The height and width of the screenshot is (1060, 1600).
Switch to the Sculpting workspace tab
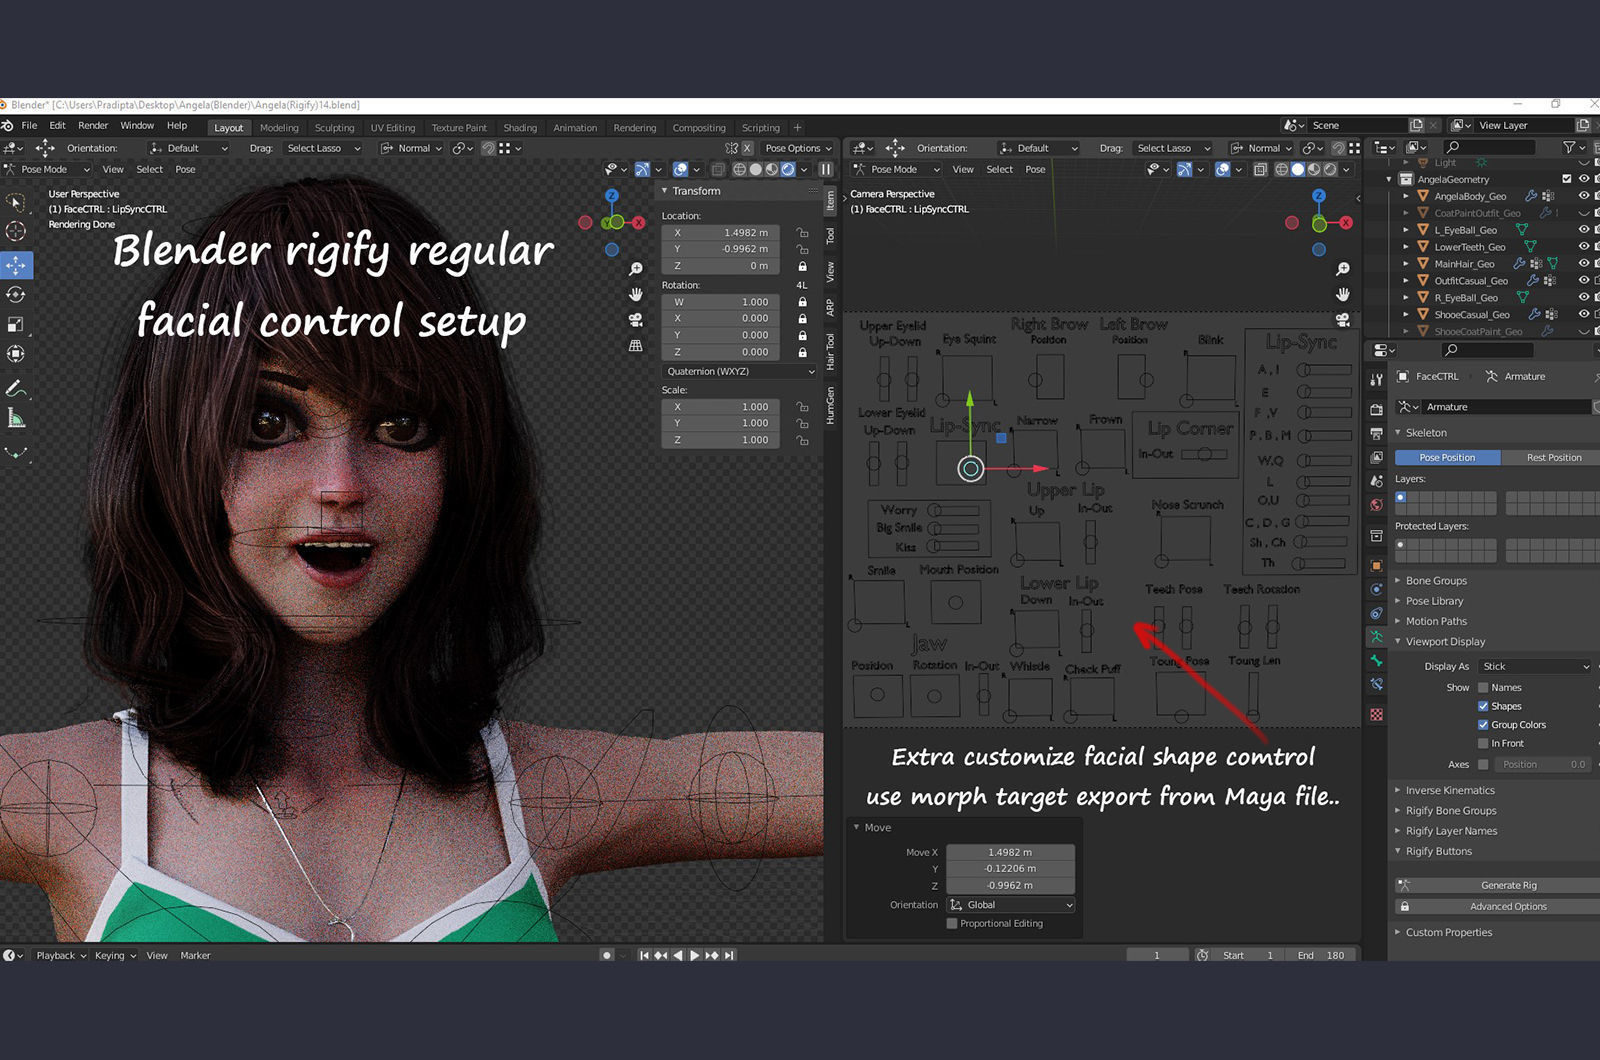pyautogui.click(x=334, y=128)
